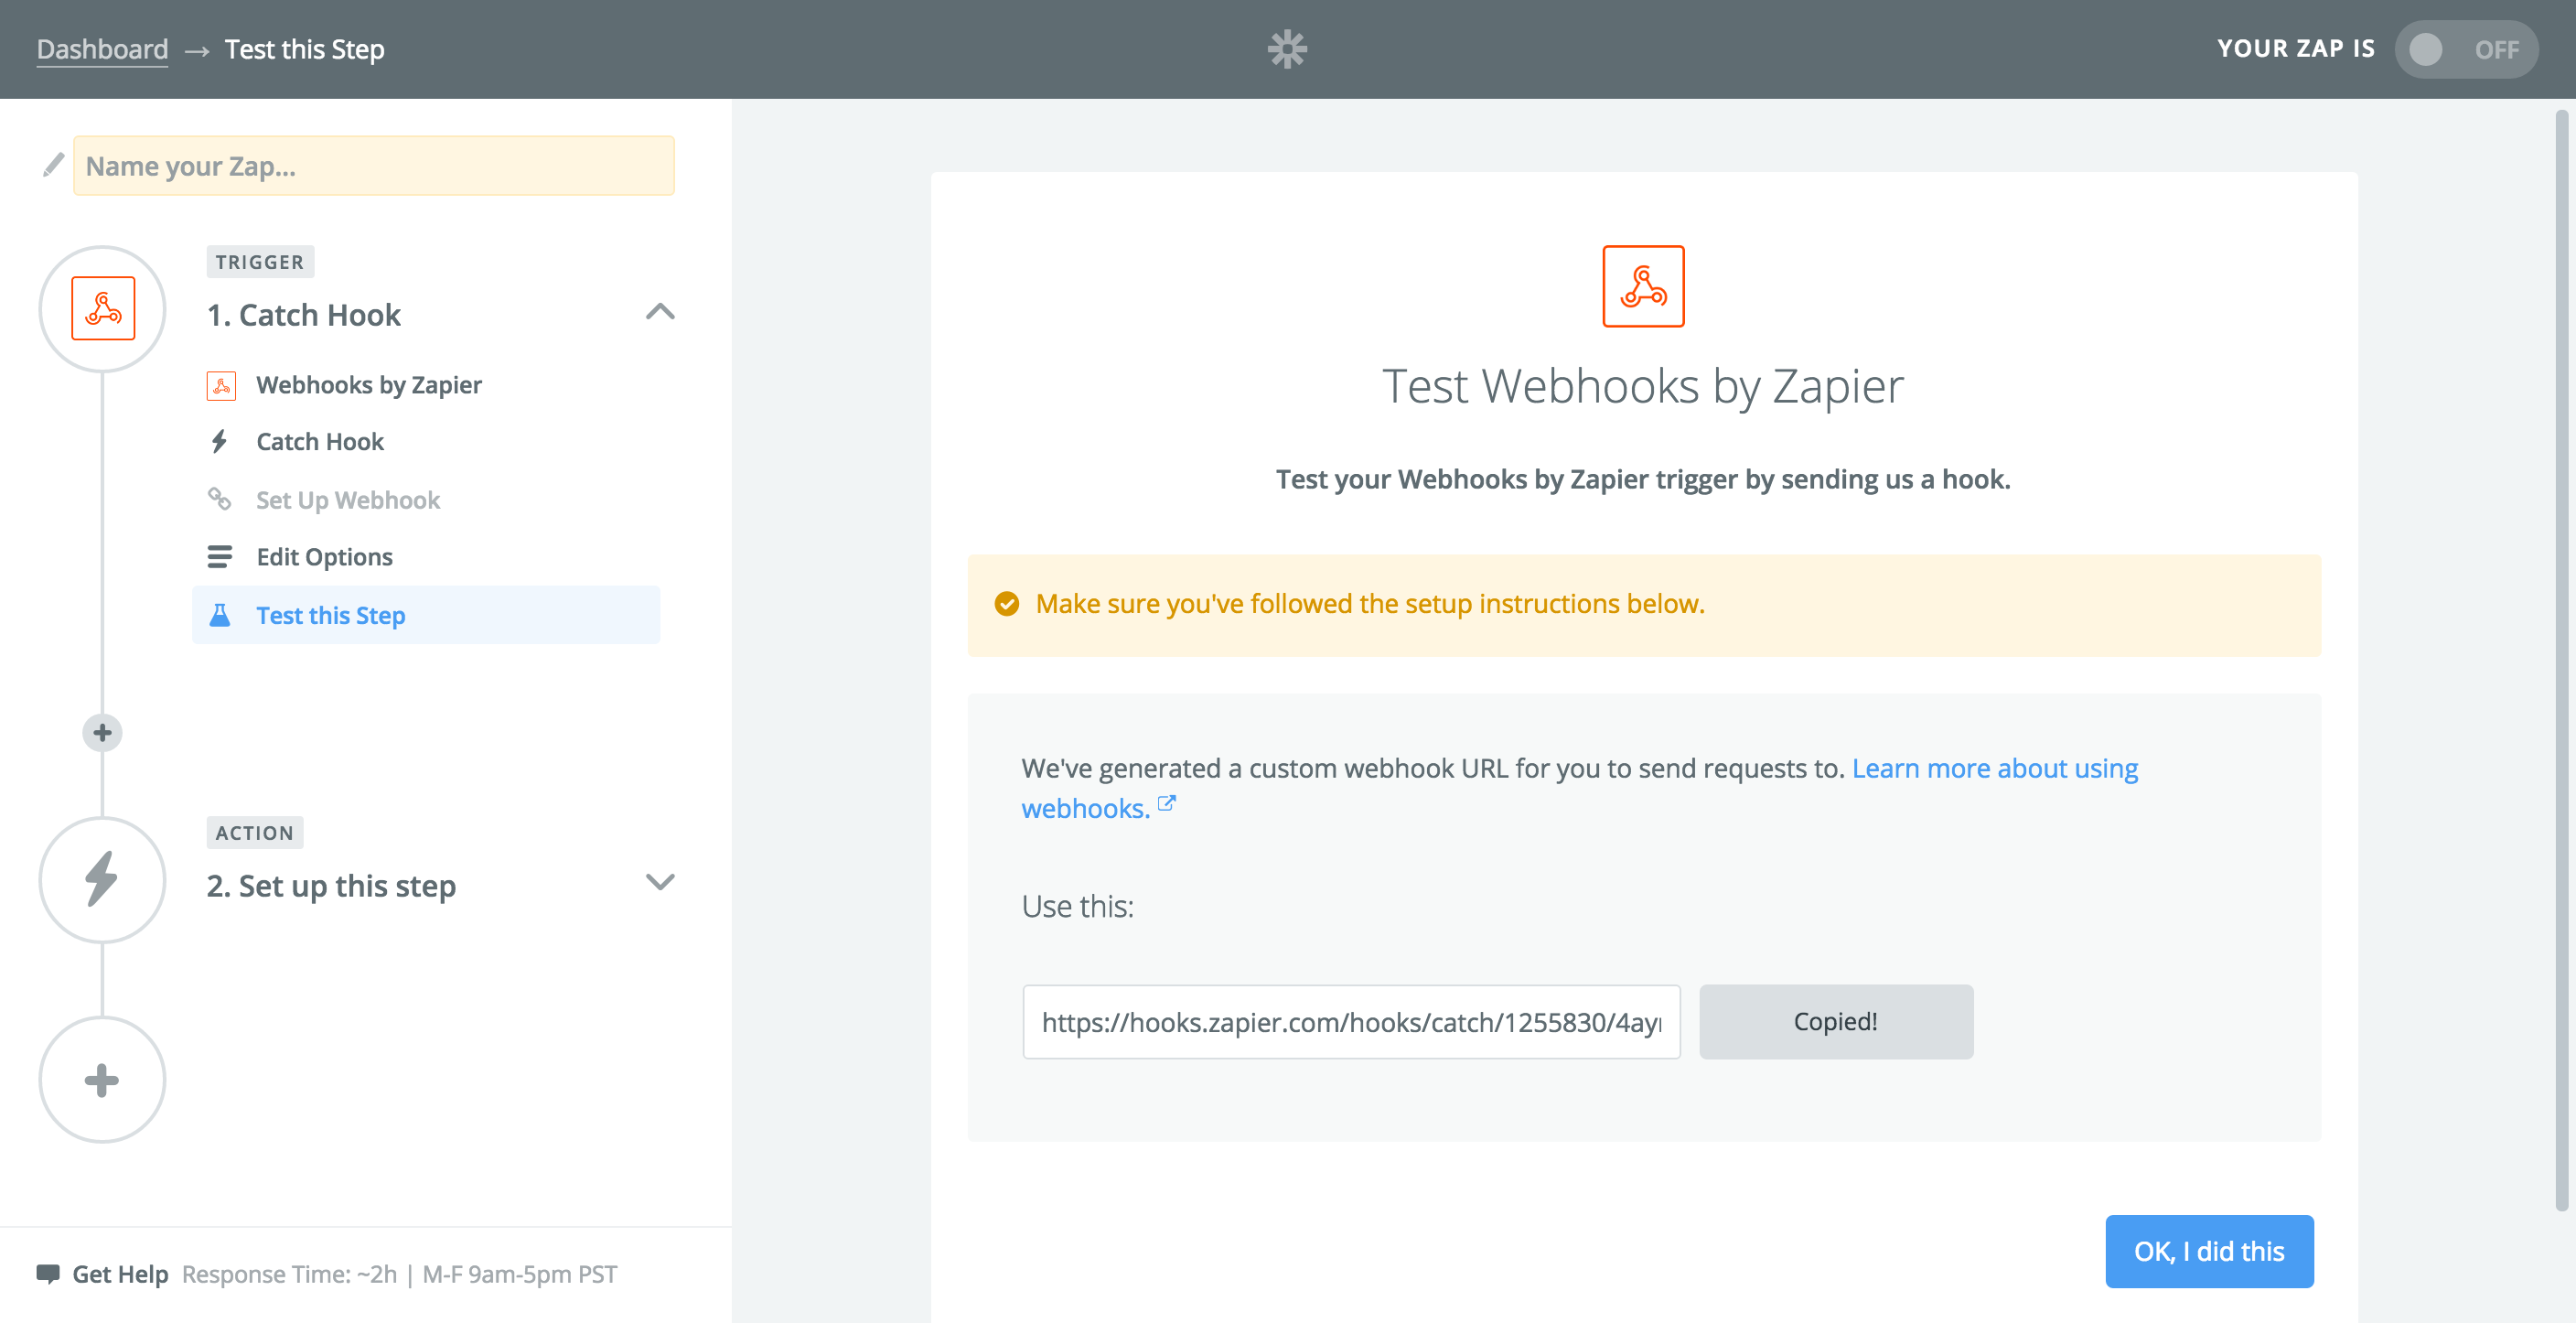This screenshot has height=1323, width=2576.
Task: Add a new step with the large plus circle
Action: (x=102, y=1080)
